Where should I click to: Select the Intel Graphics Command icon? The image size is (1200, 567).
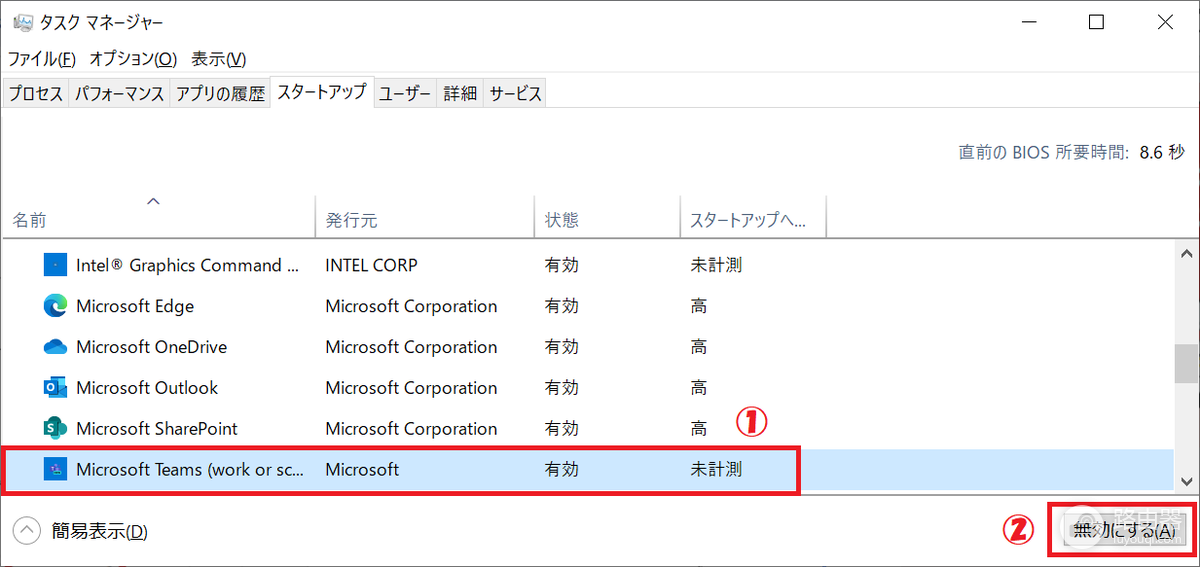(x=55, y=265)
